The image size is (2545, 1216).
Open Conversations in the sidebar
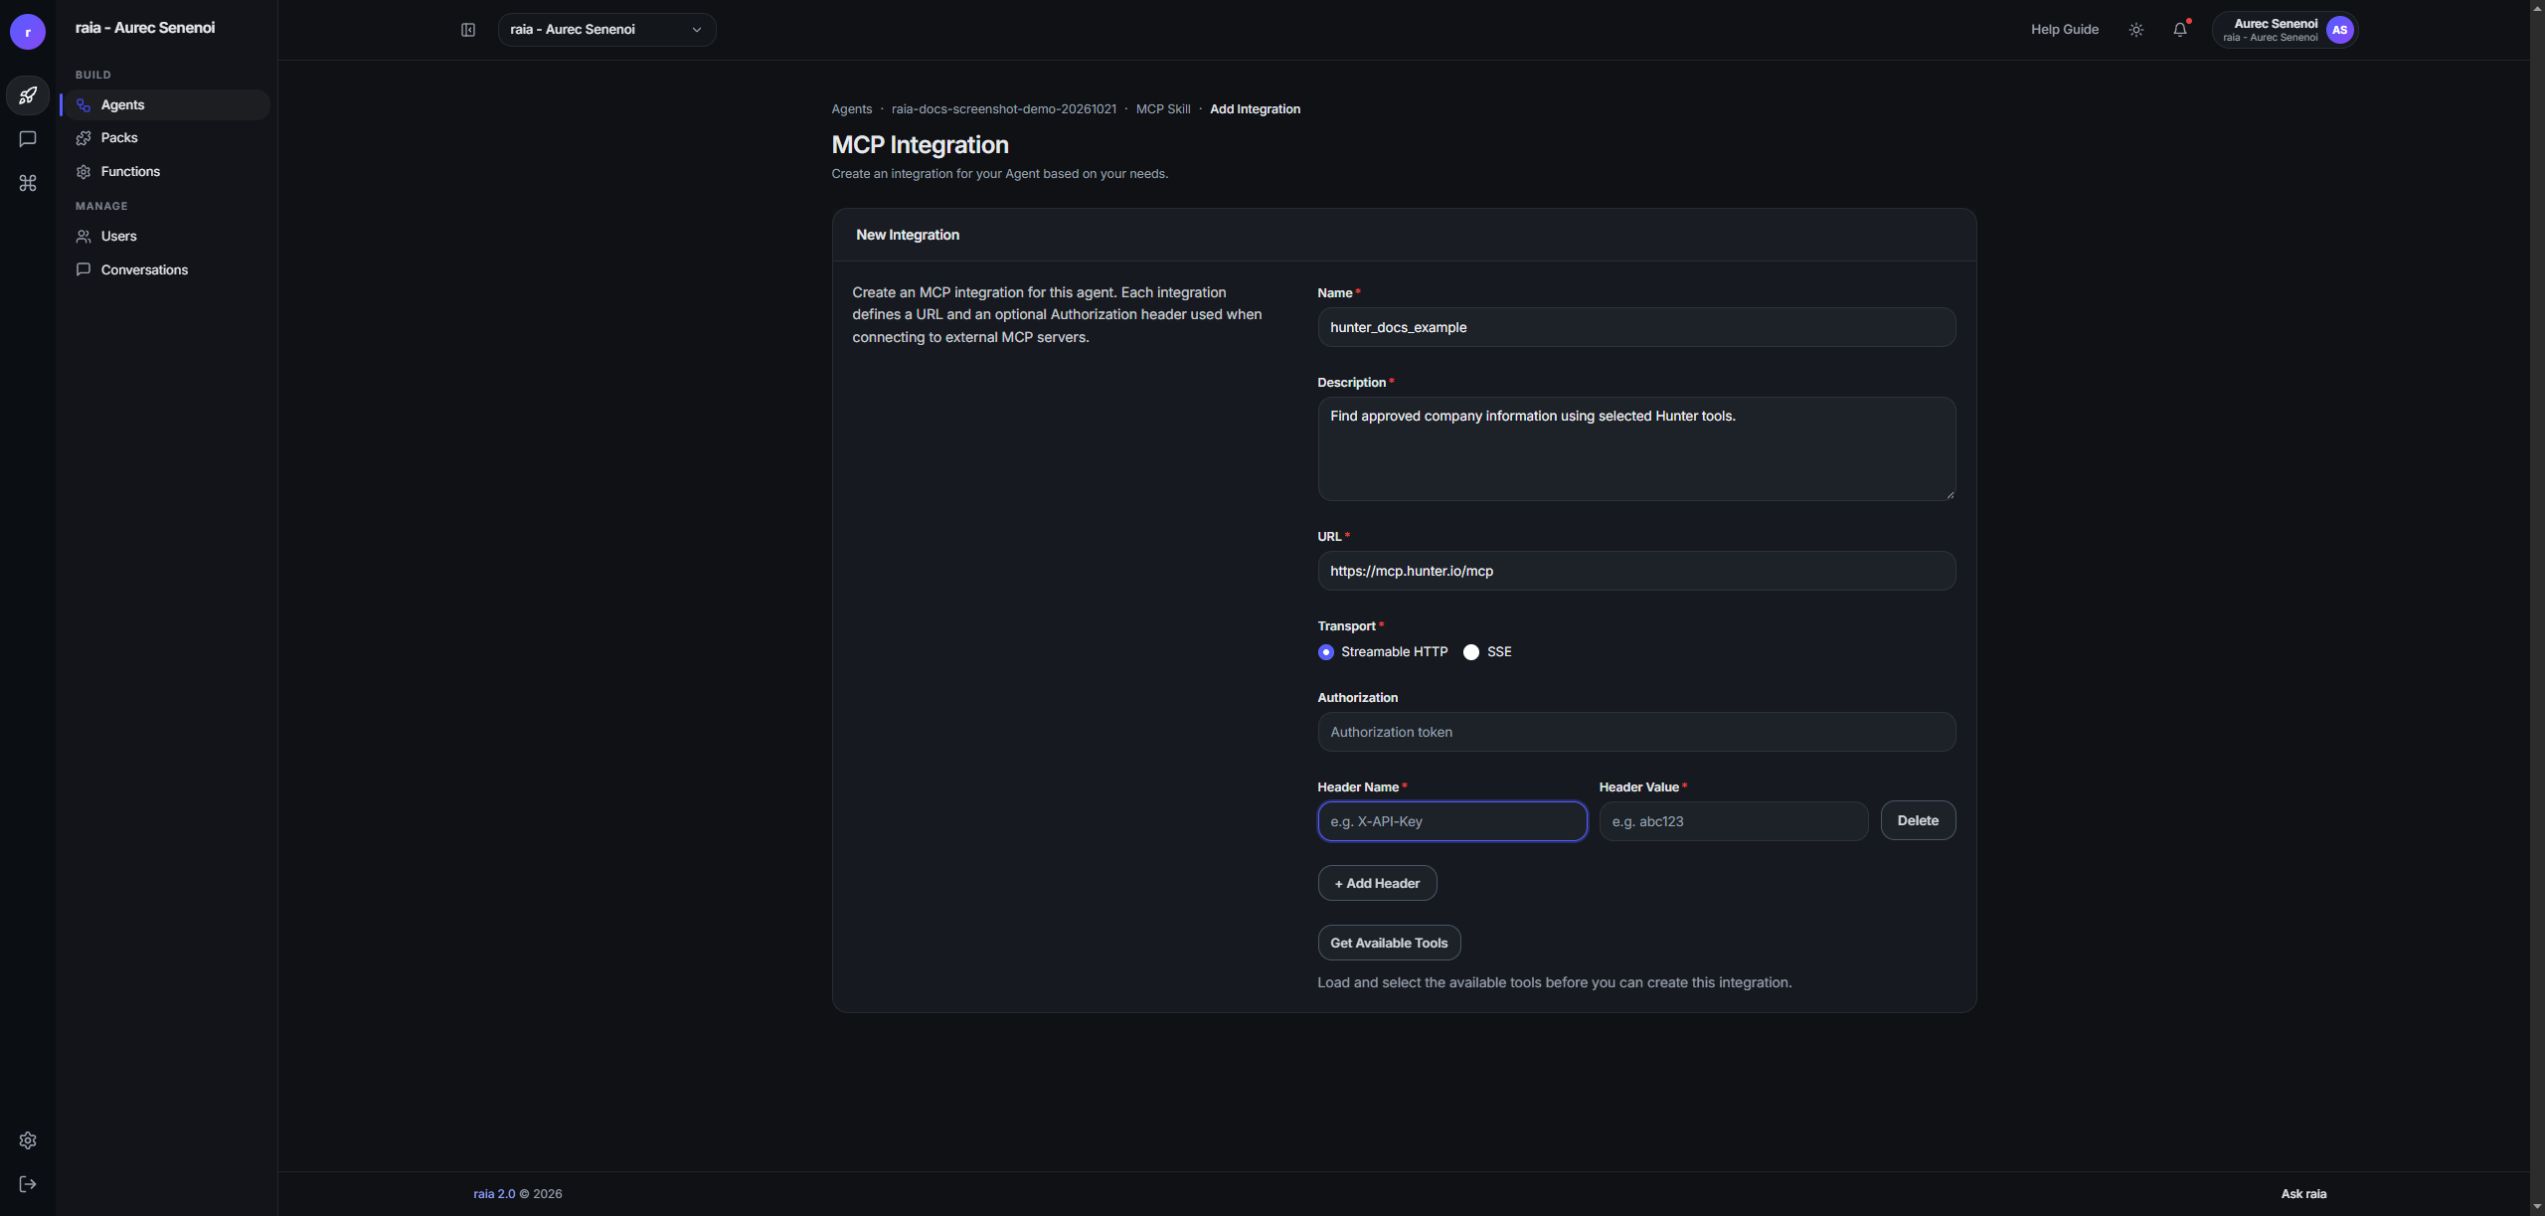click(166, 270)
